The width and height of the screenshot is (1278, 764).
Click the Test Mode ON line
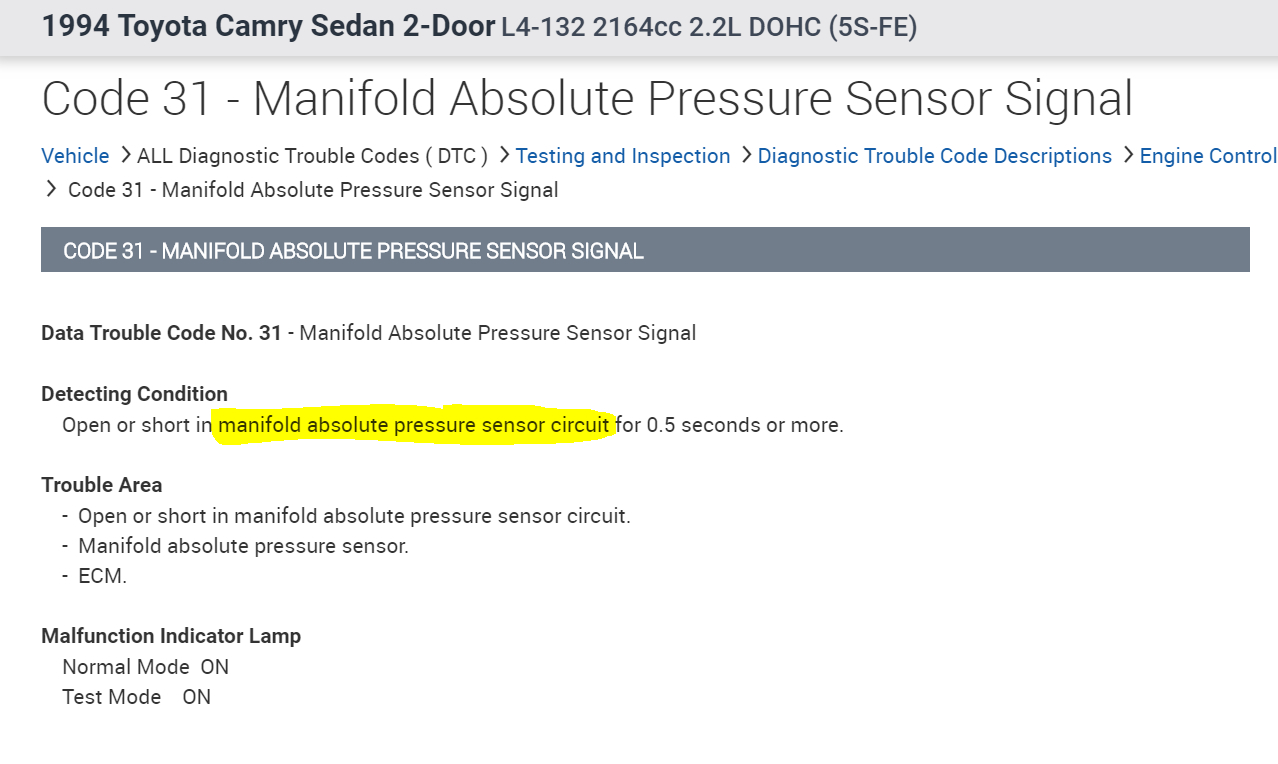[x=136, y=697]
